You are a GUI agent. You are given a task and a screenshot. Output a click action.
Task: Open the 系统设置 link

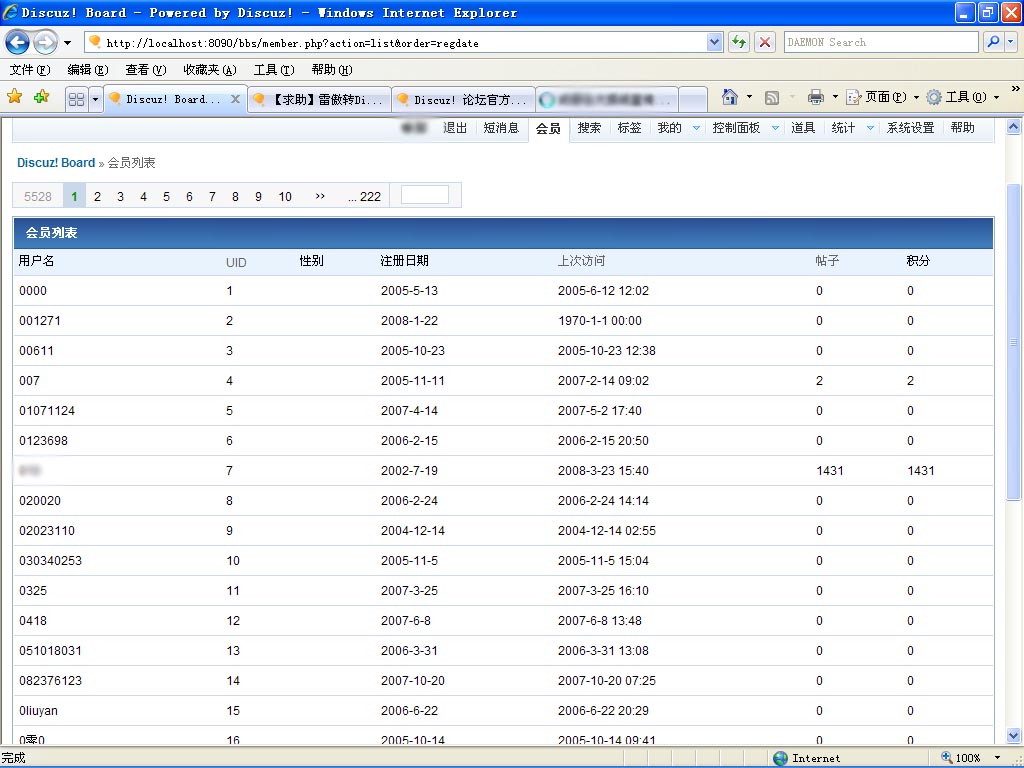tap(910, 128)
